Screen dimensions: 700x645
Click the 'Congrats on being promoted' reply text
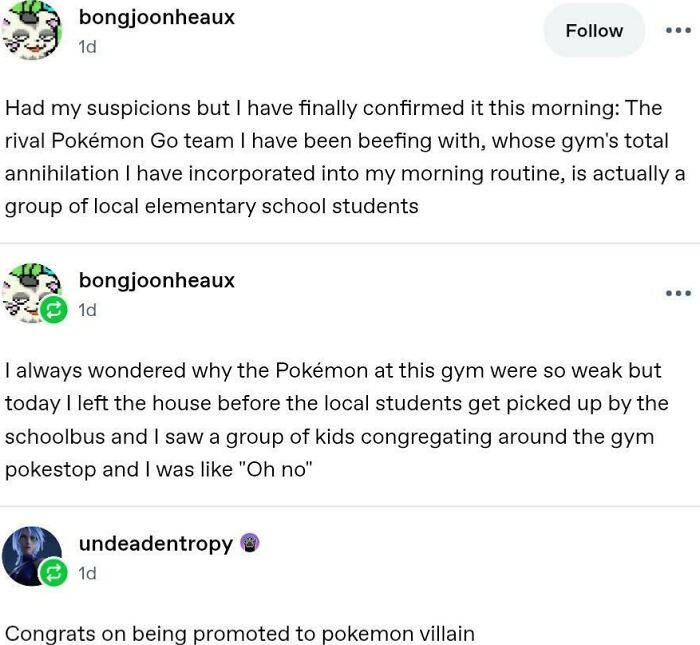[x=239, y=633]
